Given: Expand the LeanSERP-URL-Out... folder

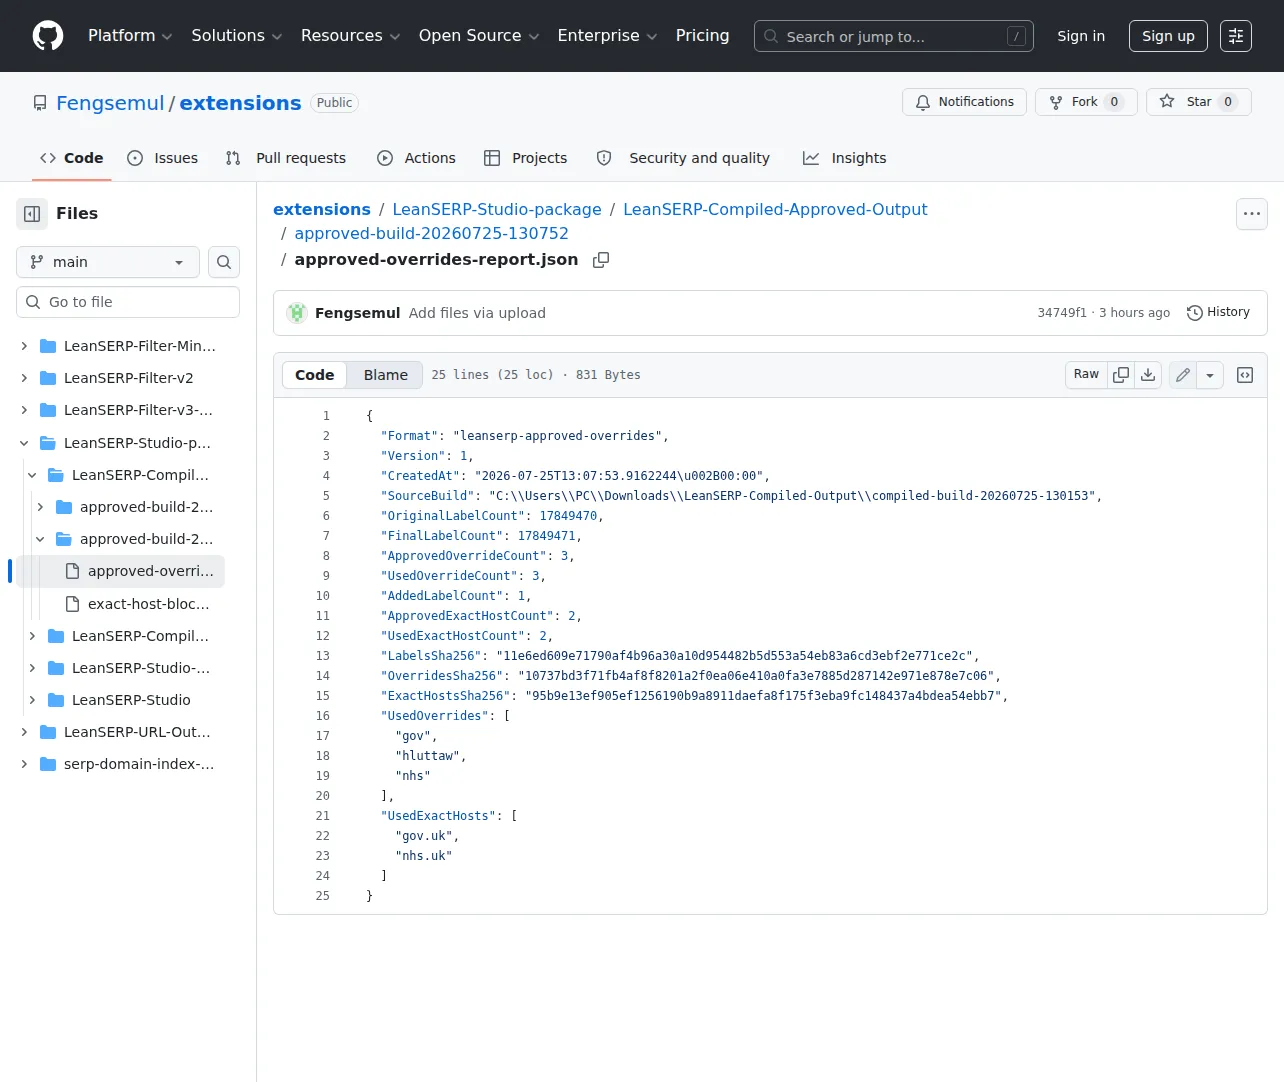Looking at the screenshot, I should click(24, 732).
